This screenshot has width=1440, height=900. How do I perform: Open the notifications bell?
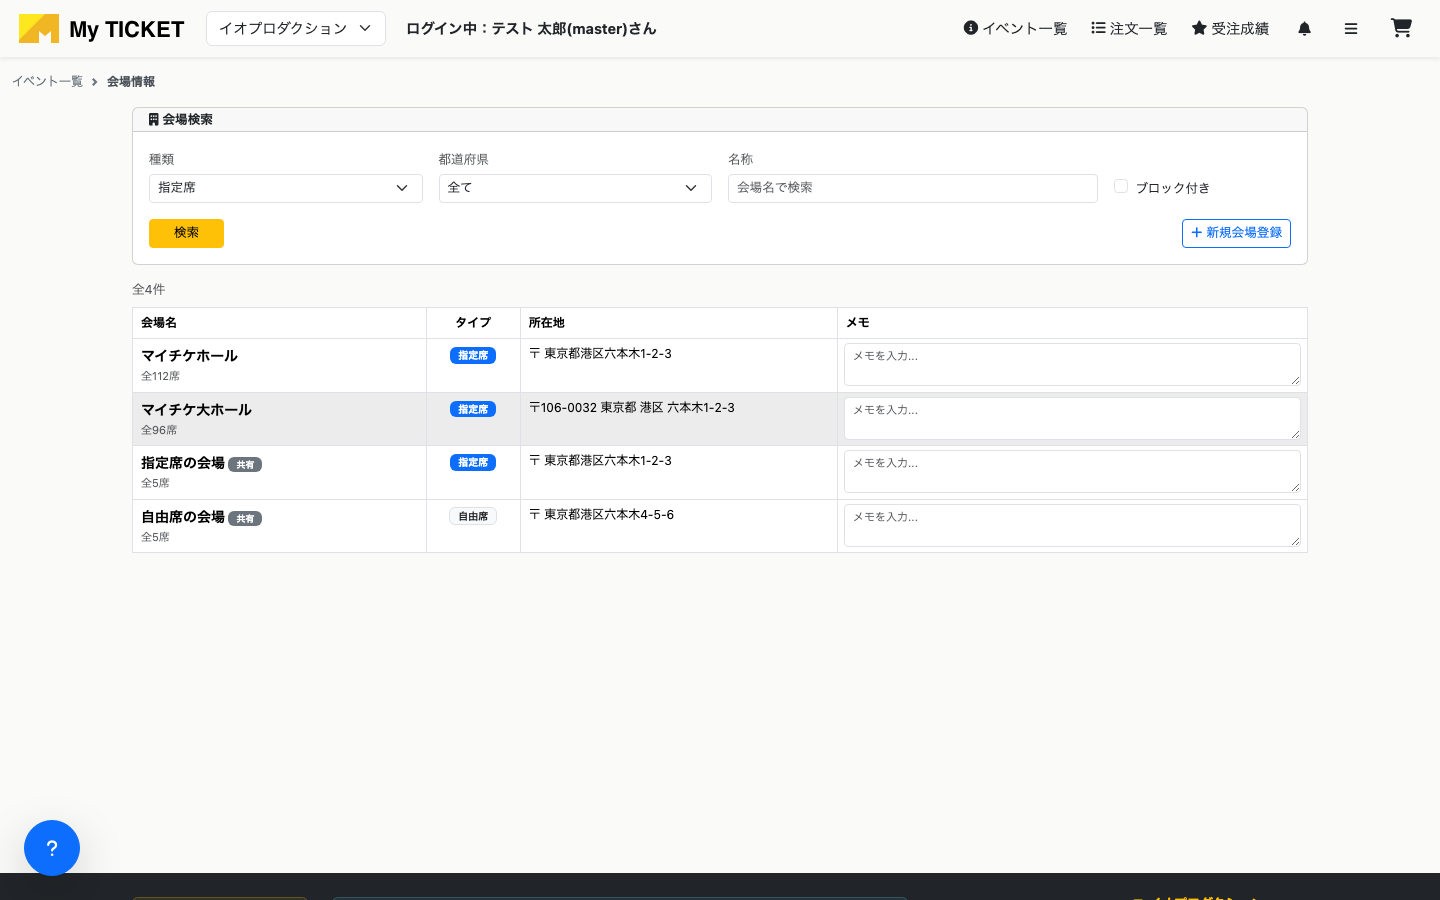point(1304,29)
